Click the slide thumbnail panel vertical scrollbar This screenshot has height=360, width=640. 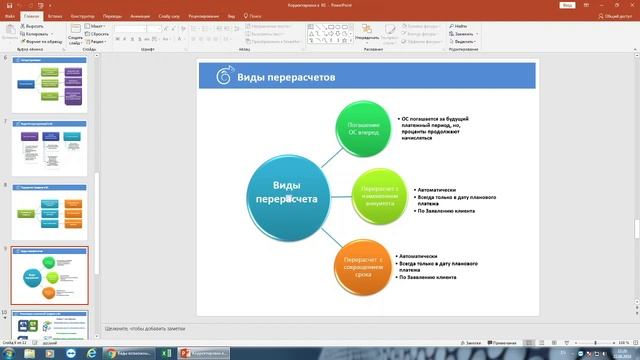(x=97, y=223)
